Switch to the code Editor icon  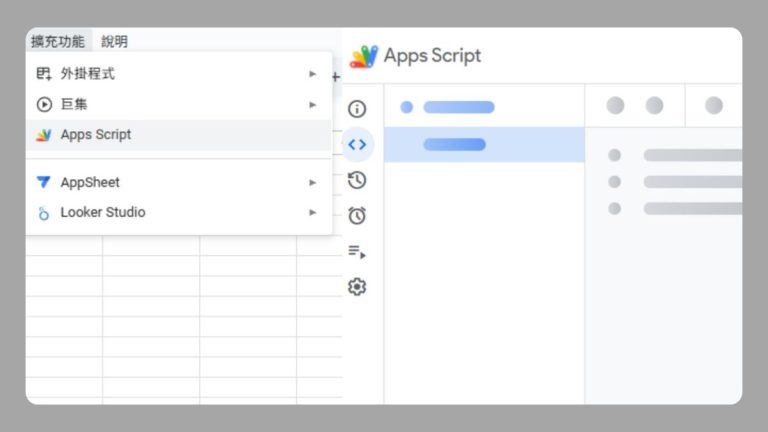click(357, 144)
